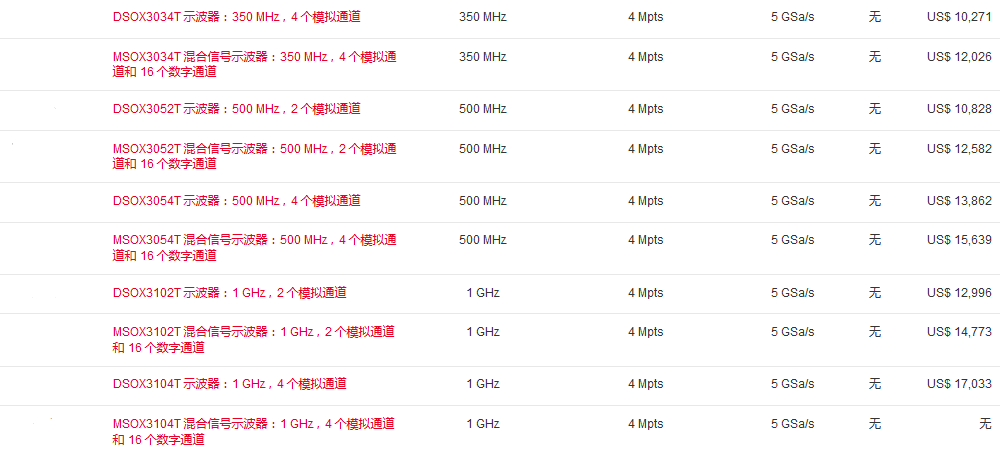This screenshot has width=1000, height=455.
Task: Open the DSOX3034T 350 MHz oscilloscope link
Action: (236, 17)
